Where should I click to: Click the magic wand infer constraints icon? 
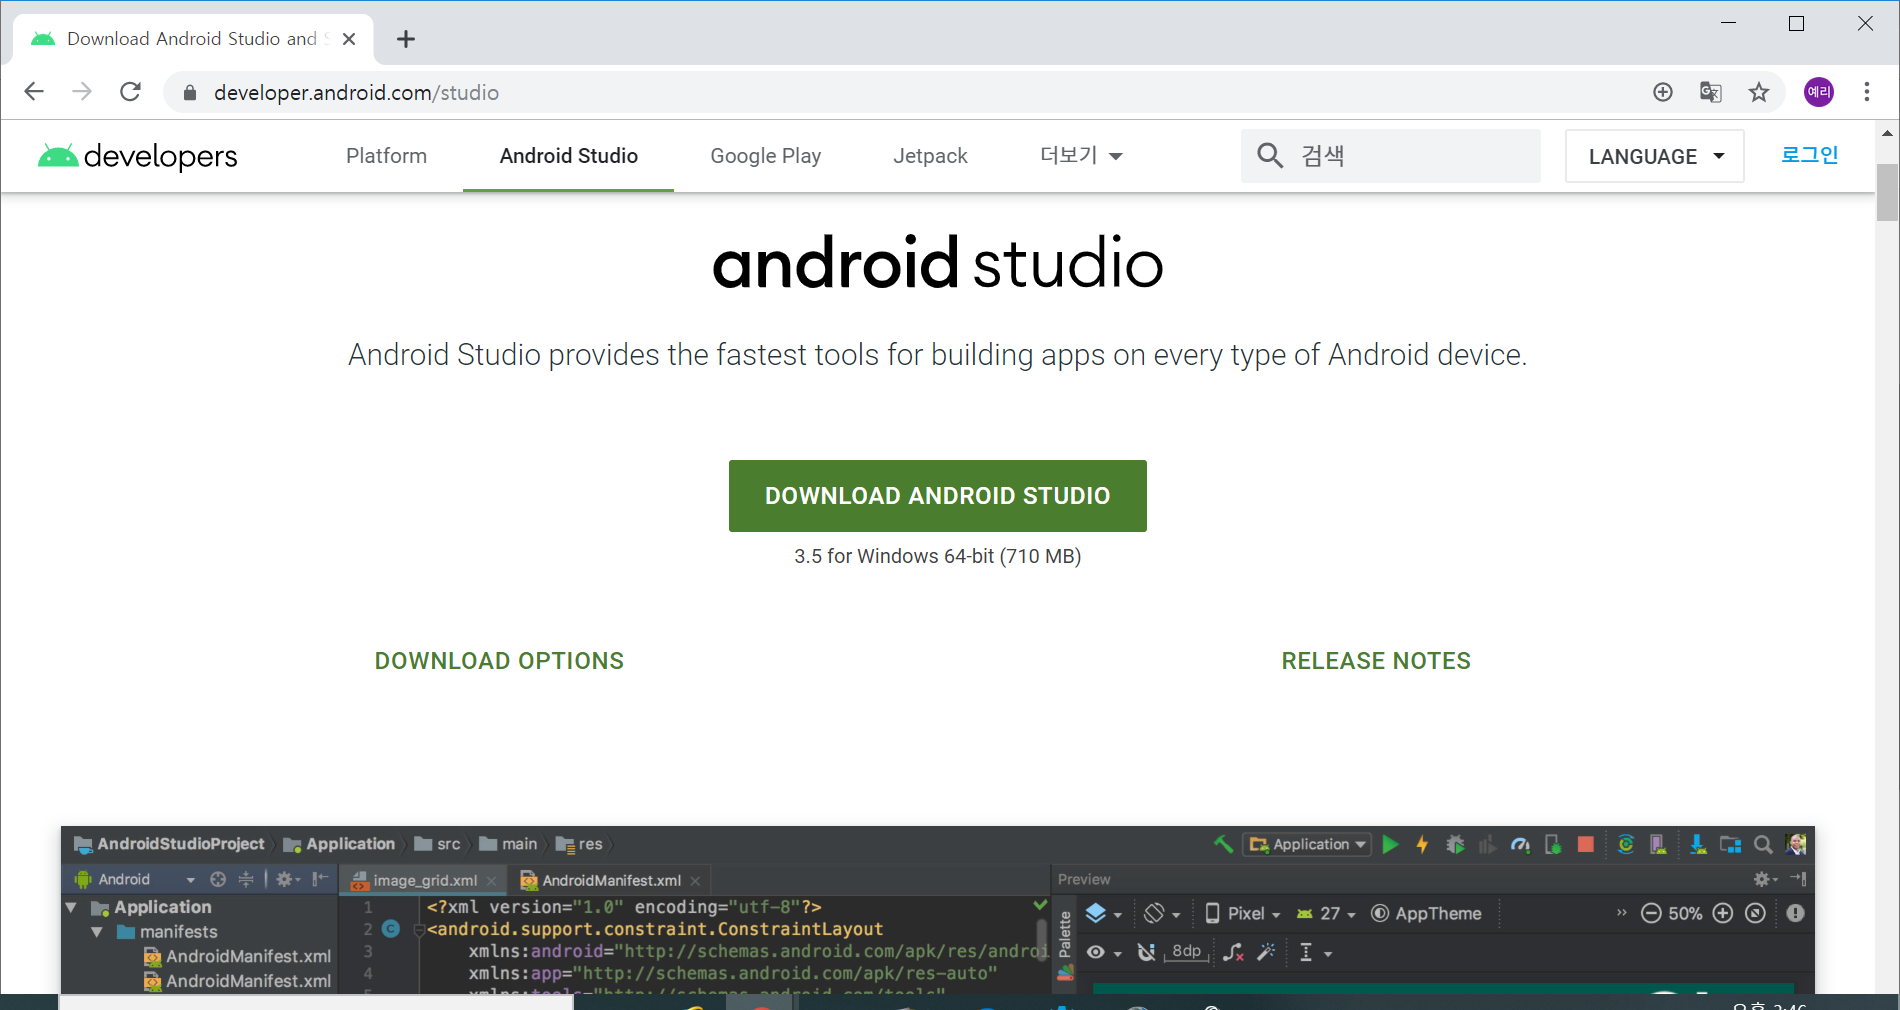(x=1267, y=952)
